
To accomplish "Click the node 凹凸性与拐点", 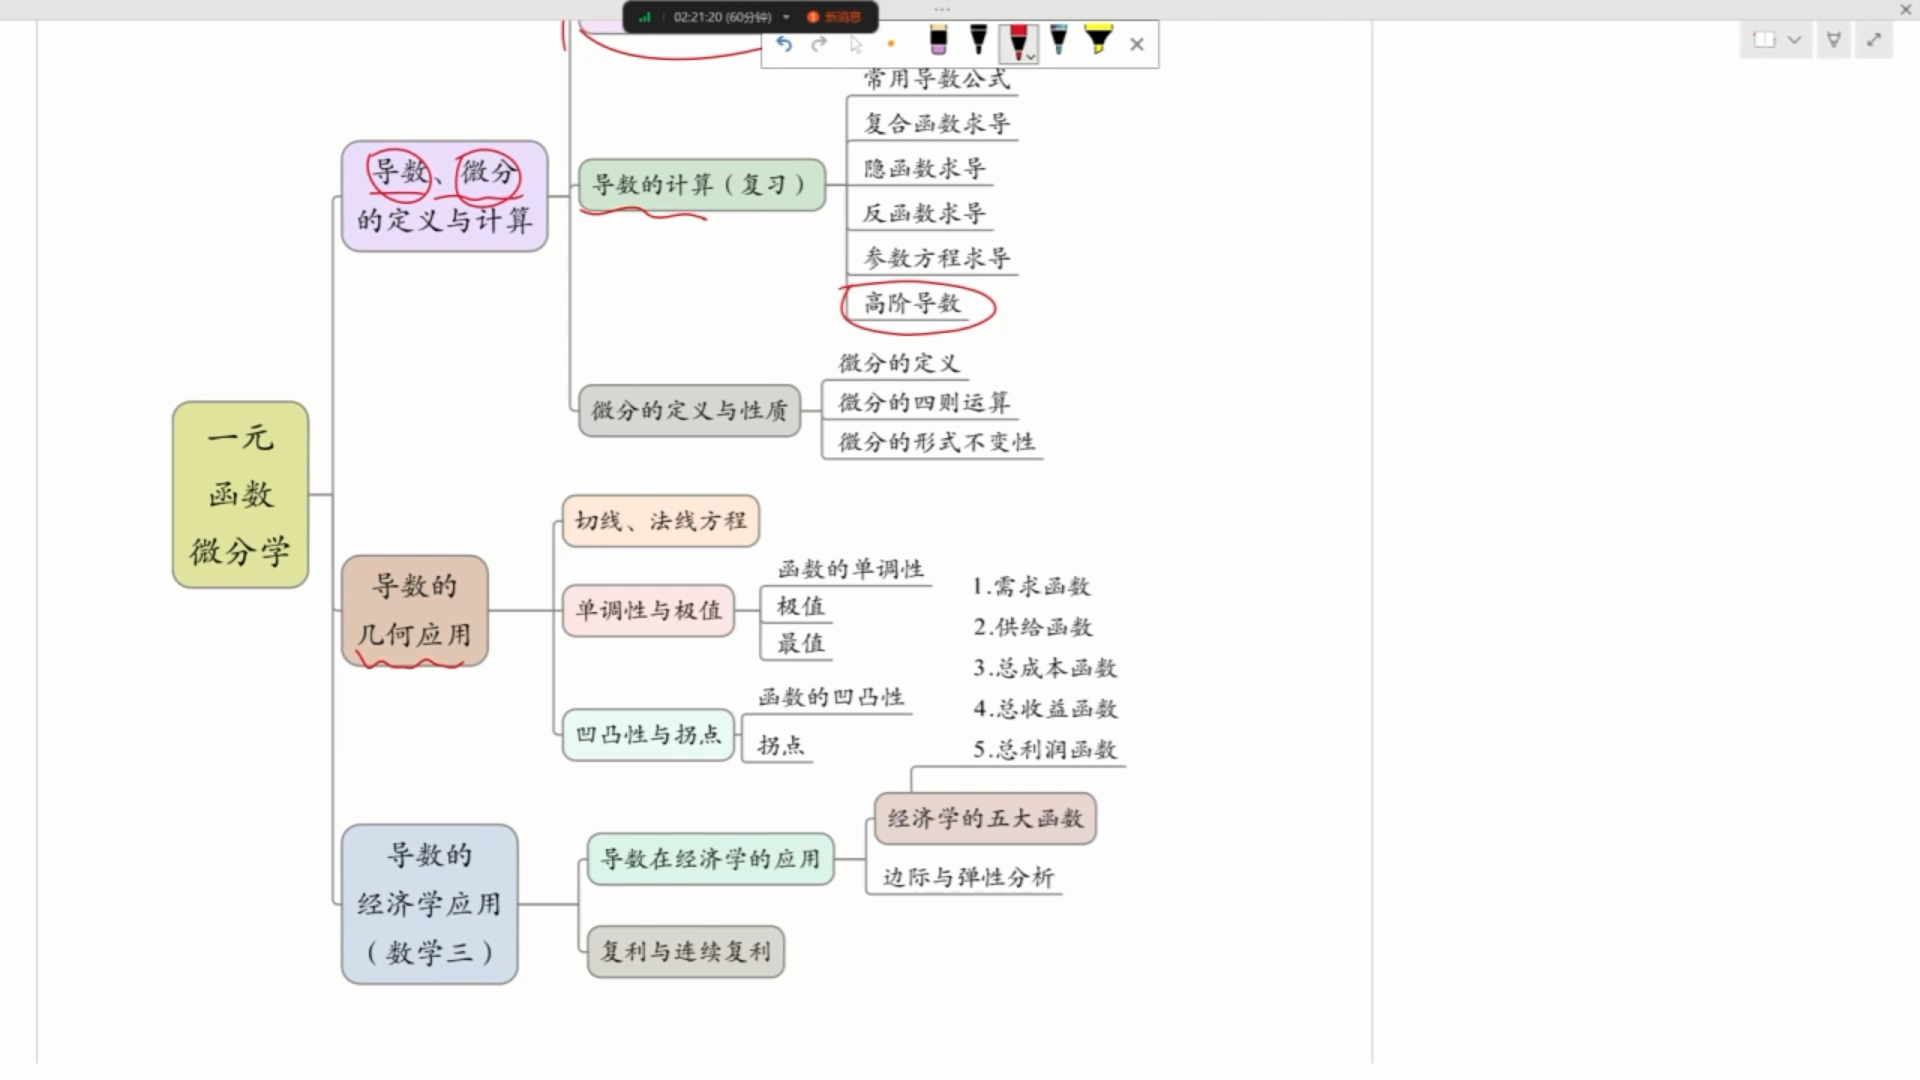I will point(648,735).
